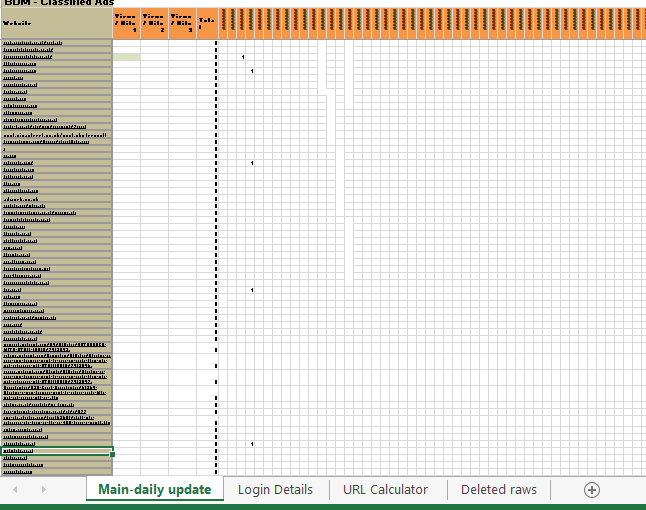Click the next sheet scroll arrow
The image size is (646, 510).
point(42,489)
